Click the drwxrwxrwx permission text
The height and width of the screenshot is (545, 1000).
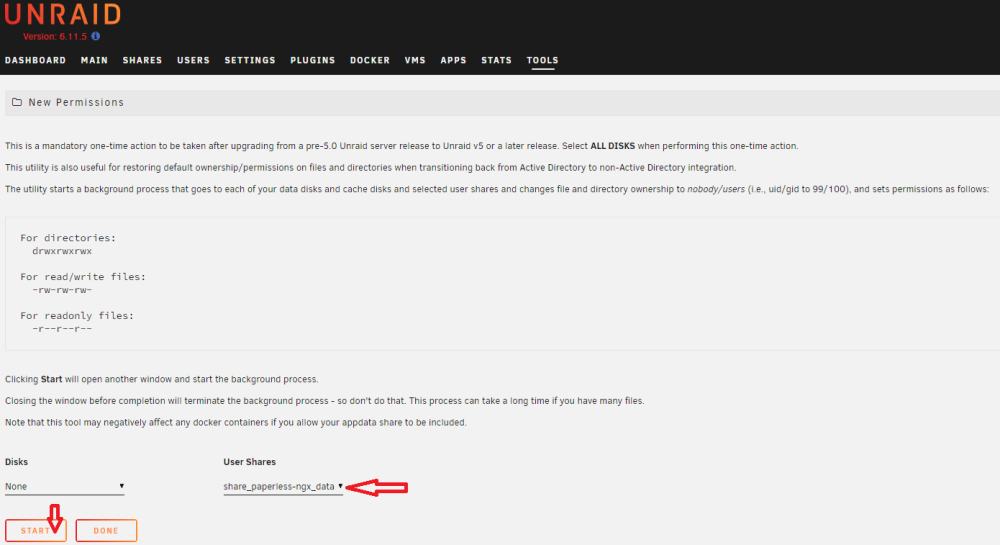tap(62, 251)
